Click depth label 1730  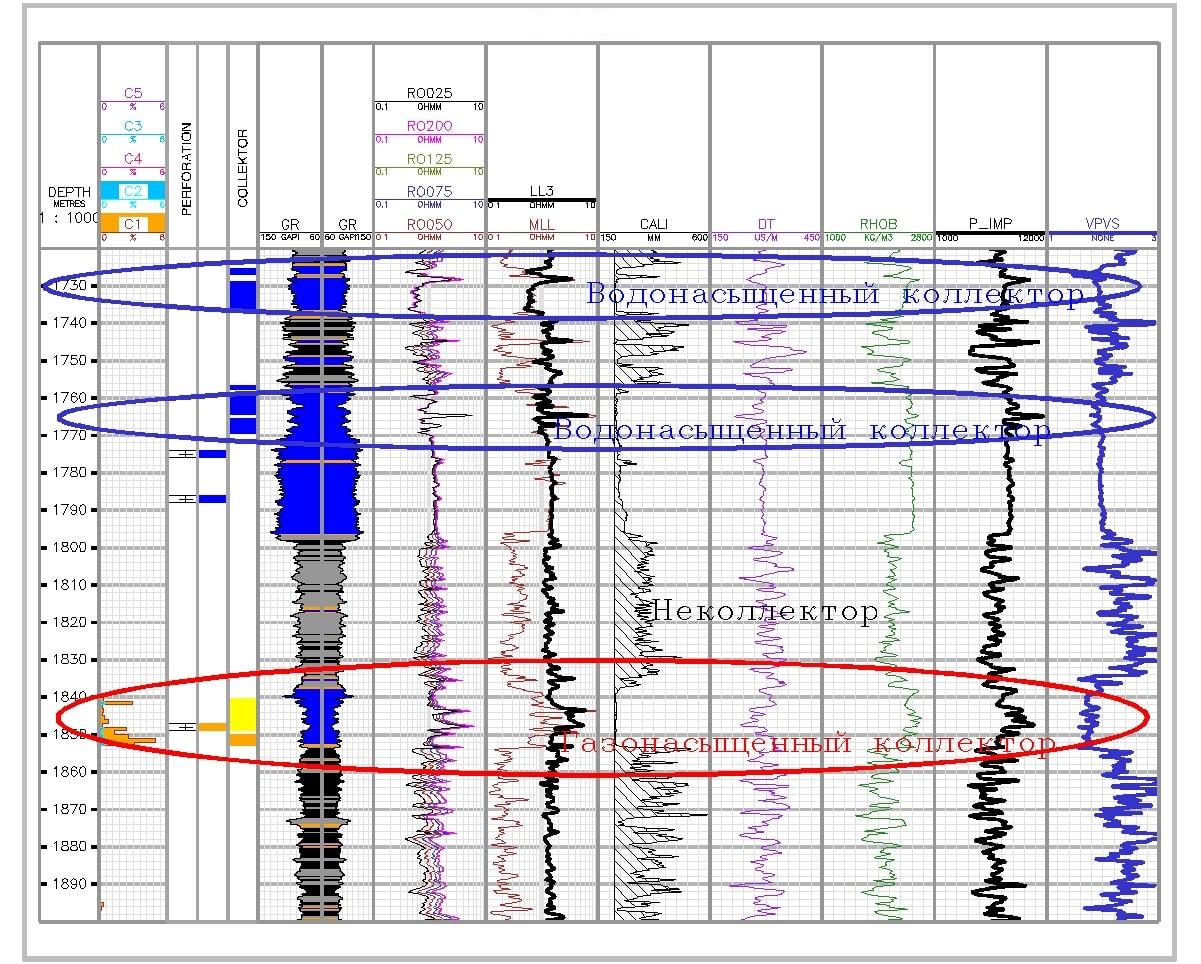point(70,285)
